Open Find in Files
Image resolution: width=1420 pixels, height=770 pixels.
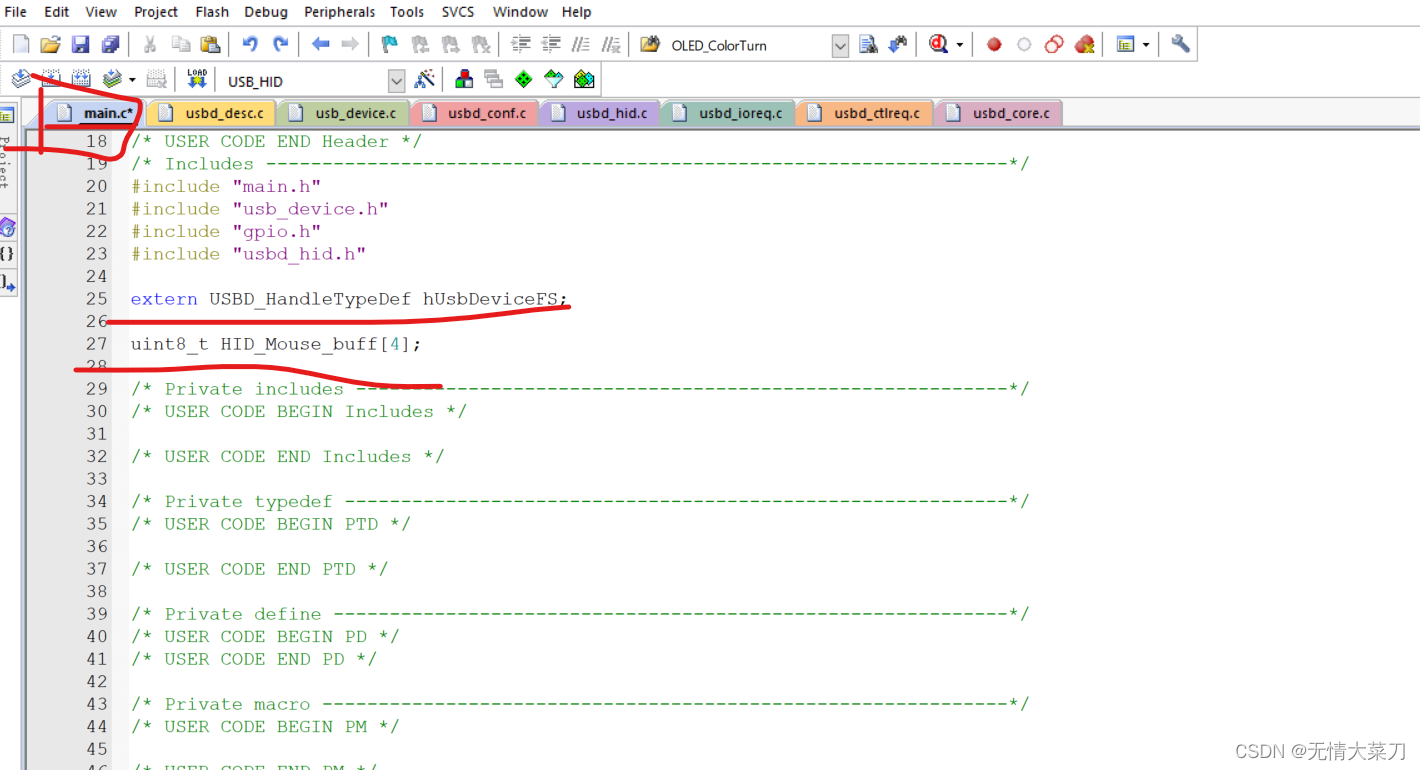650,45
